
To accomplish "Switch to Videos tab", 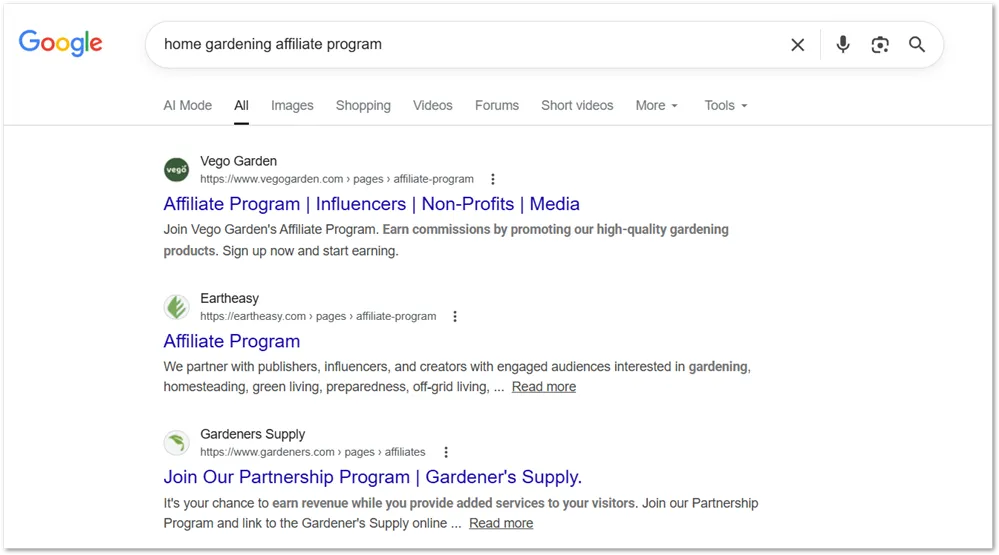I will (x=433, y=106).
